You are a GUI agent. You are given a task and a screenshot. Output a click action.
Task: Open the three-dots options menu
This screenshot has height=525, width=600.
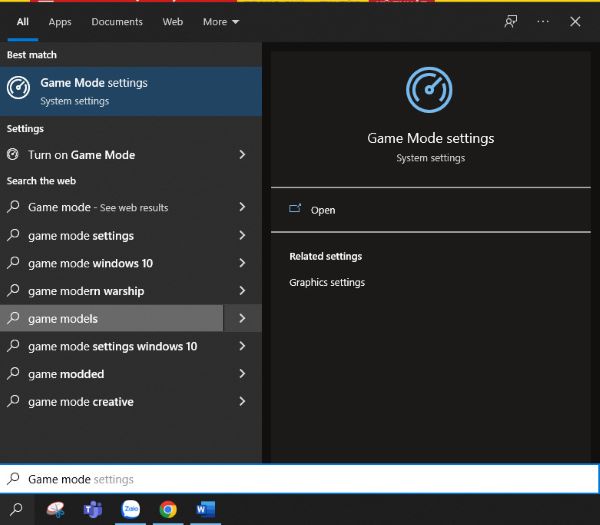coord(543,21)
